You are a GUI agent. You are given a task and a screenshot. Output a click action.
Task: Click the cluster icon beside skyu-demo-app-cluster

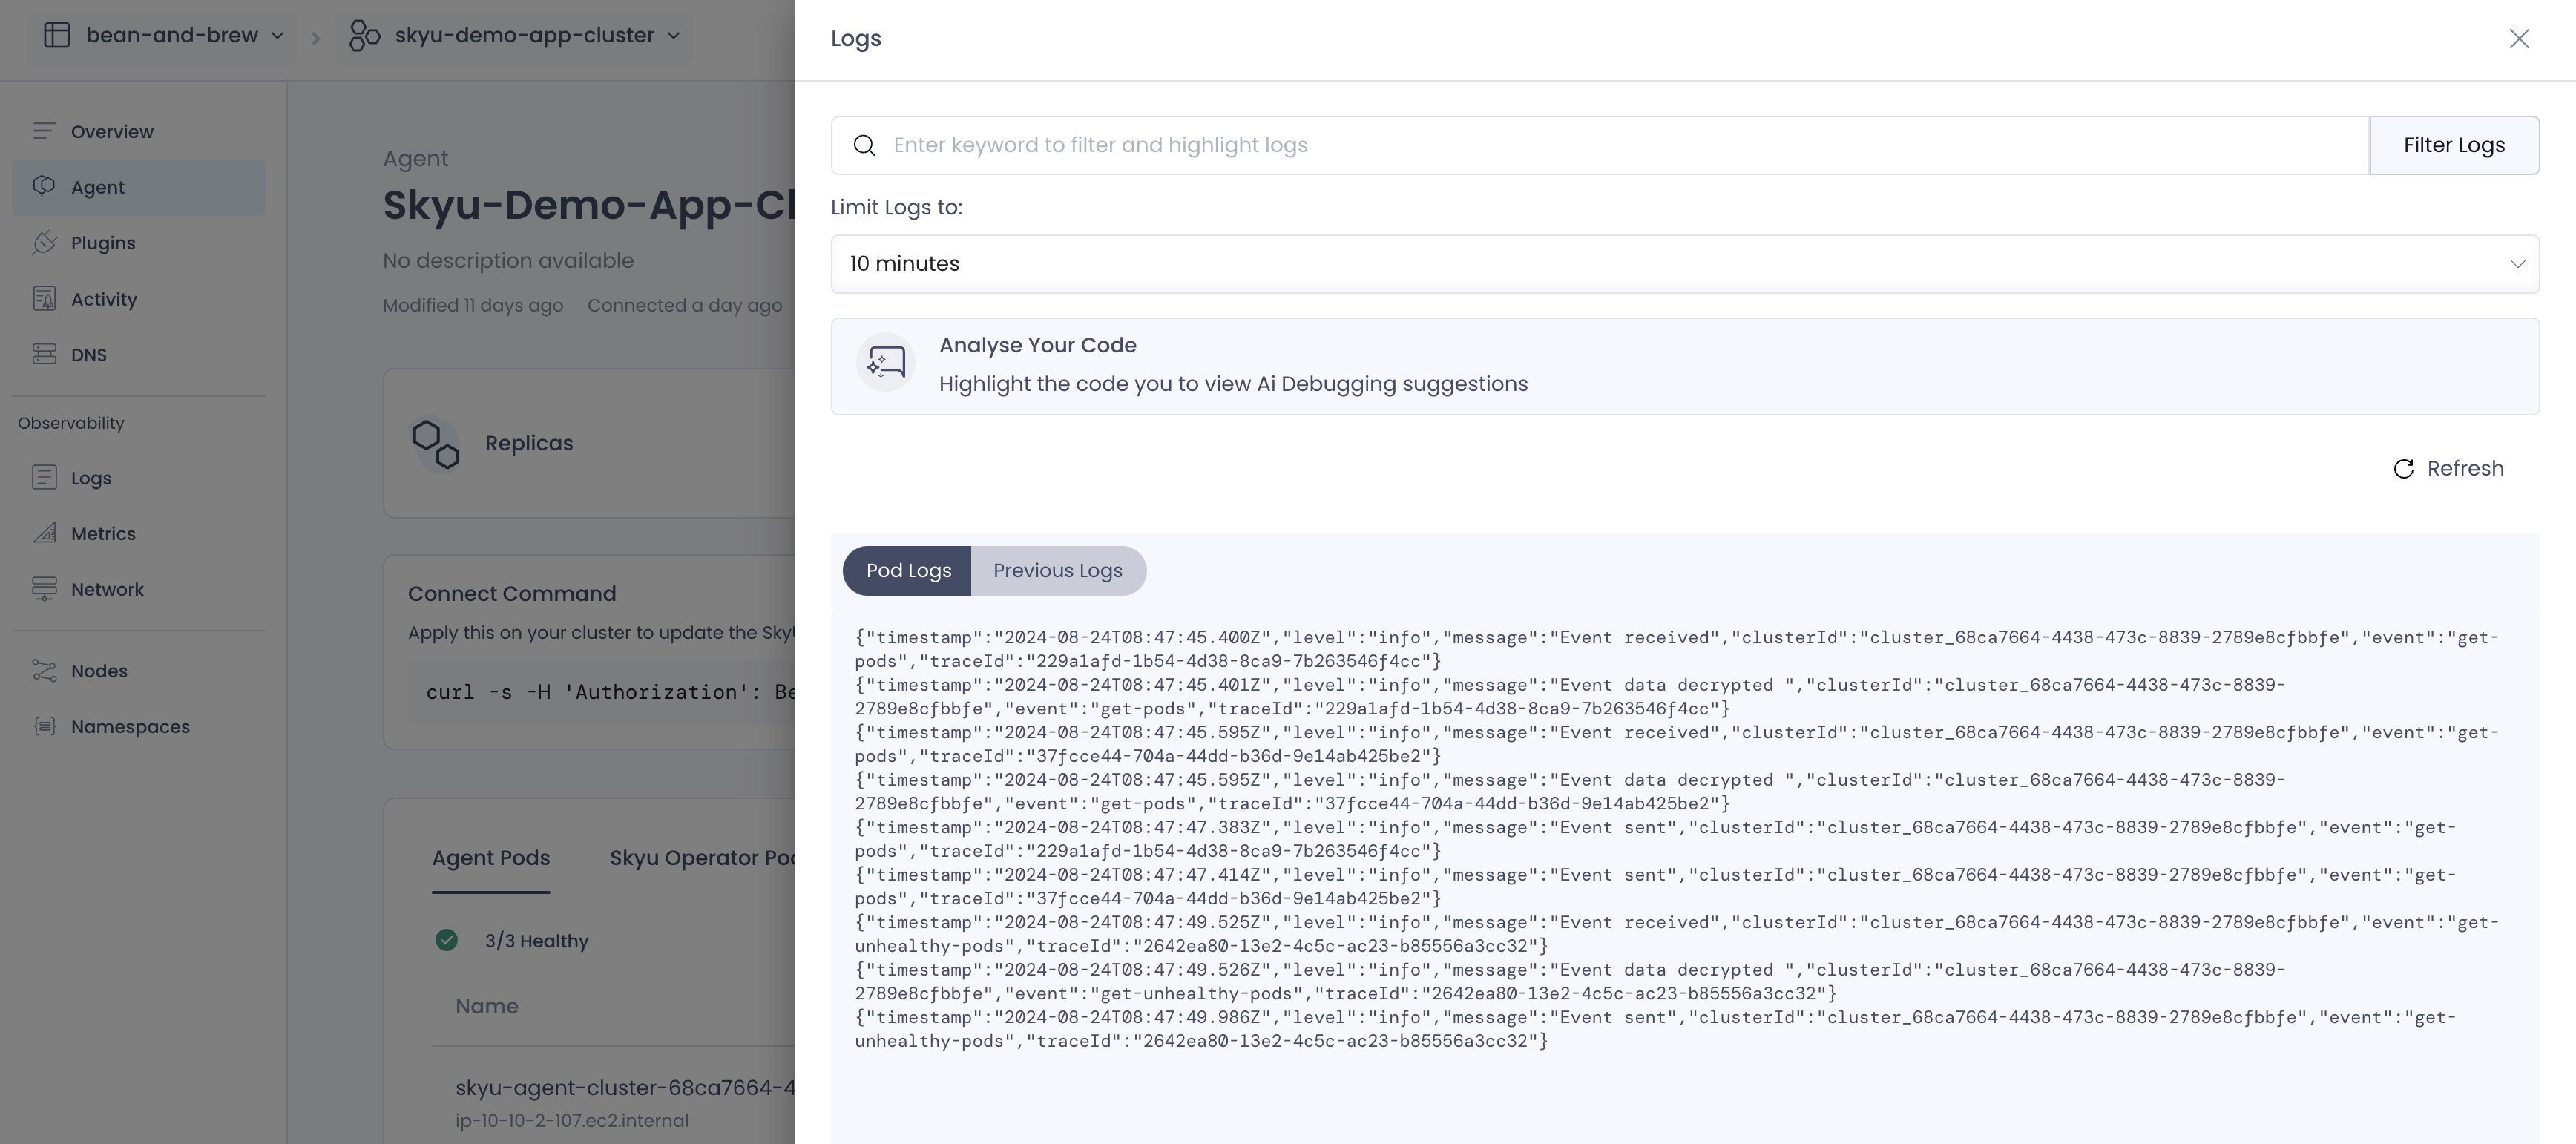tap(364, 36)
